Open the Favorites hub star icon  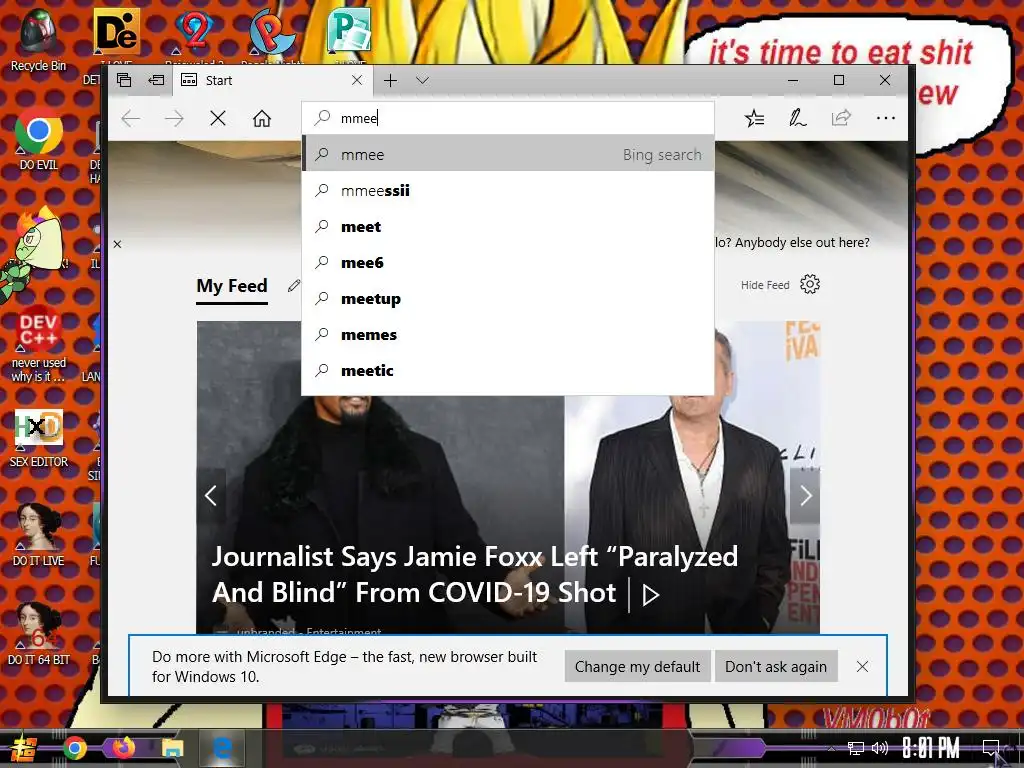(754, 118)
